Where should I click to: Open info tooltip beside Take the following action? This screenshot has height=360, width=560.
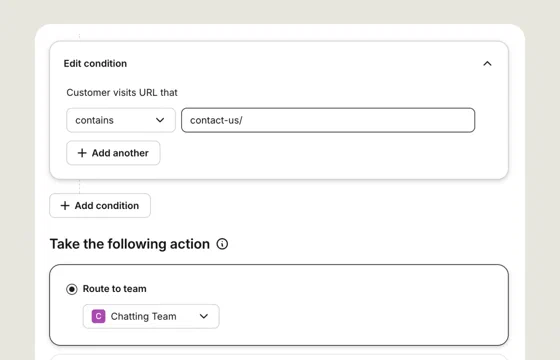pos(222,244)
